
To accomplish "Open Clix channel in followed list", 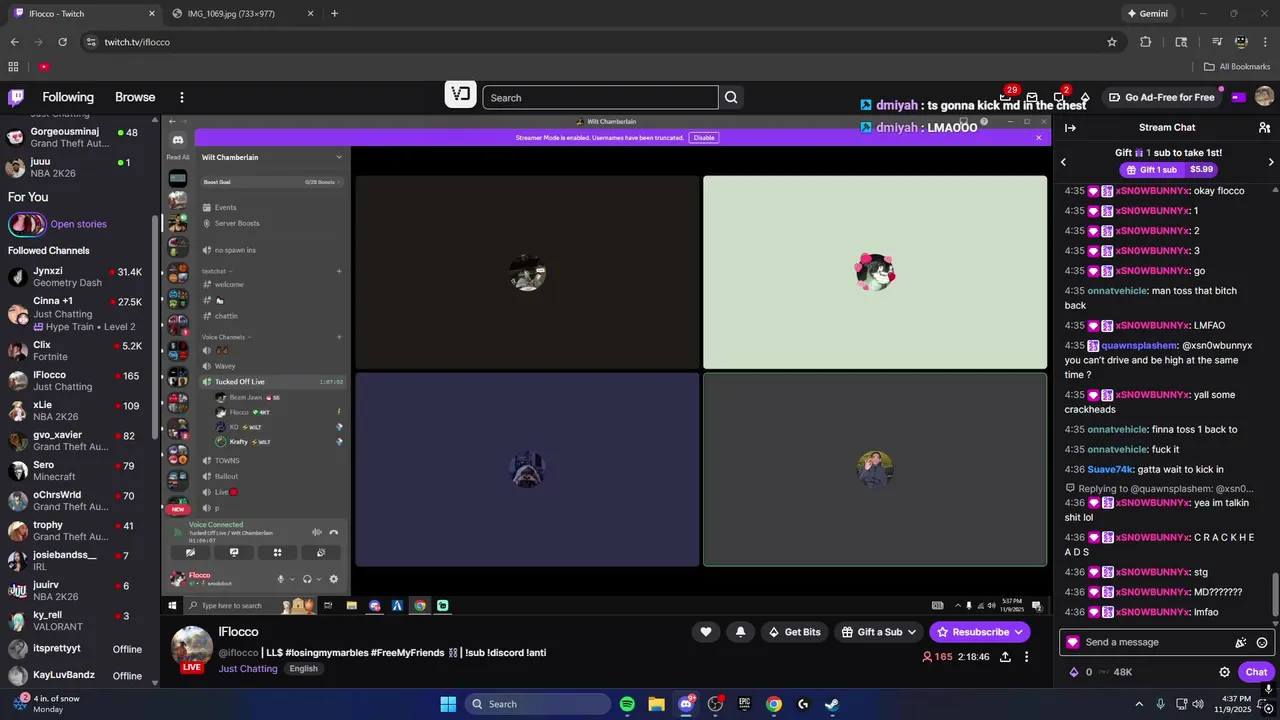I will (78, 351).
